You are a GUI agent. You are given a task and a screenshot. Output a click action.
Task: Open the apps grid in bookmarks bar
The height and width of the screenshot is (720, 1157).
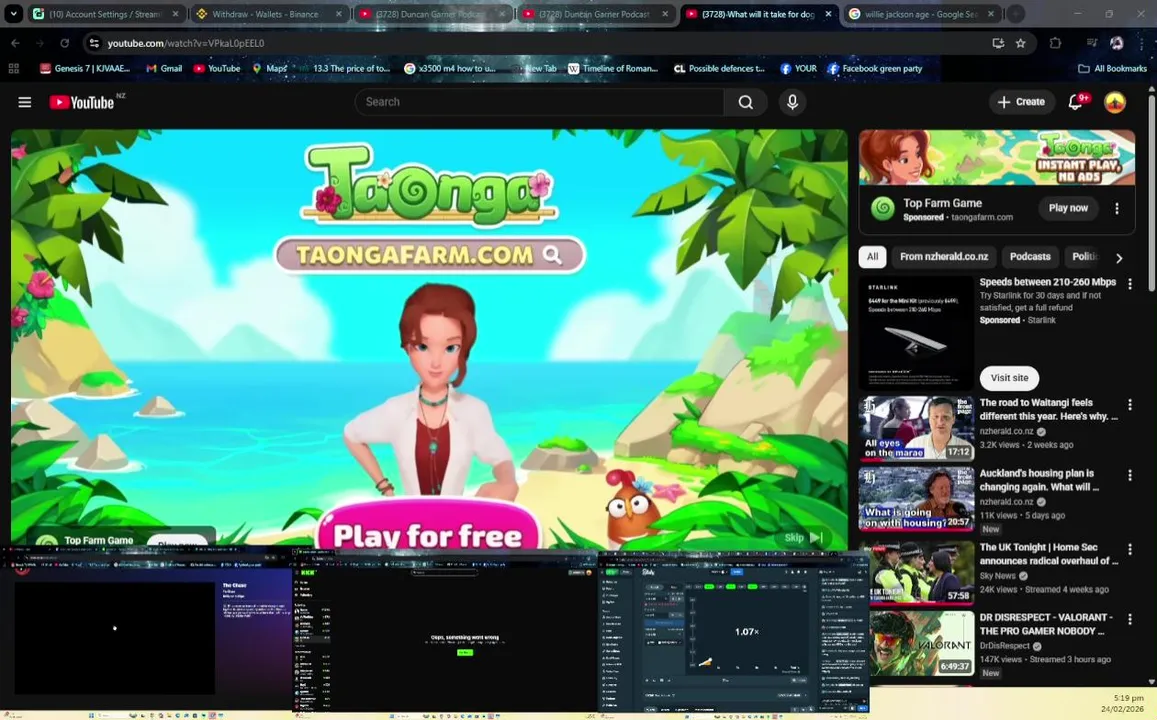(x=13, y=69)
